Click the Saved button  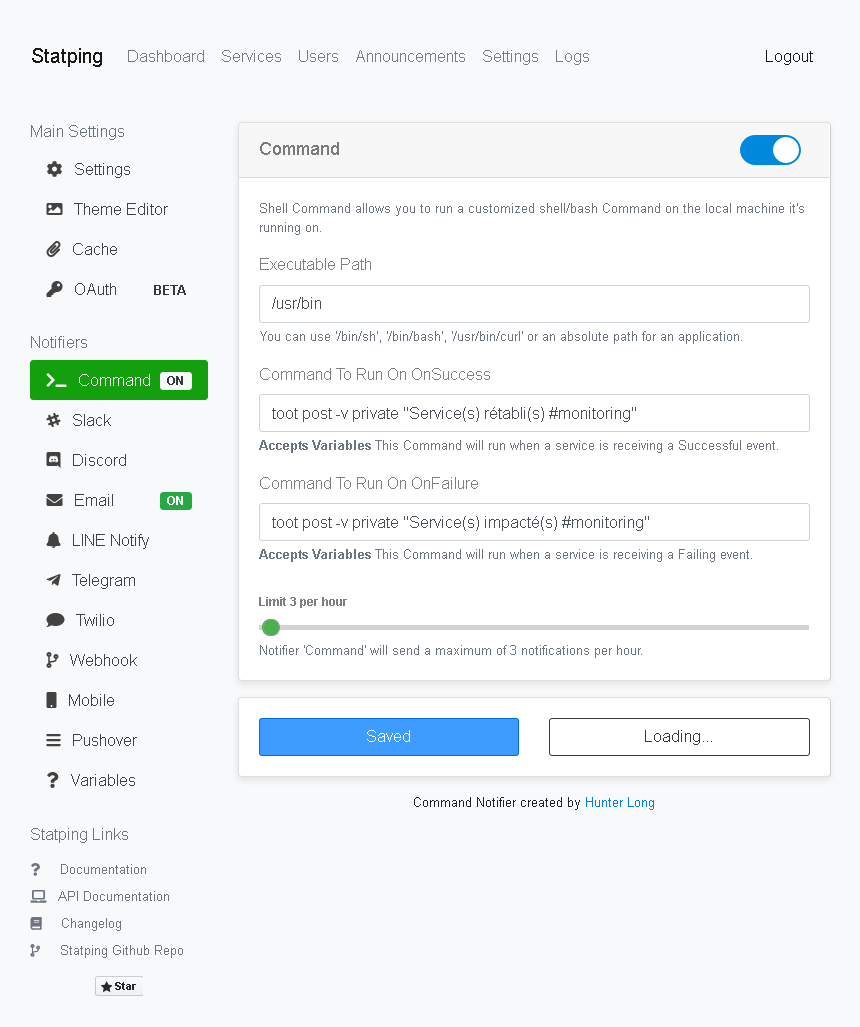388,736
